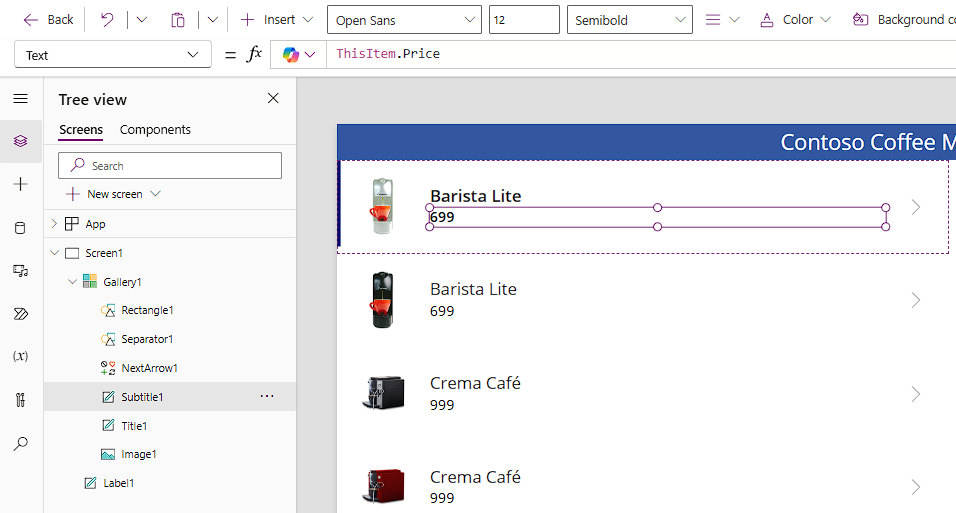Click the 699 price in second row

(x=442, y=311)
